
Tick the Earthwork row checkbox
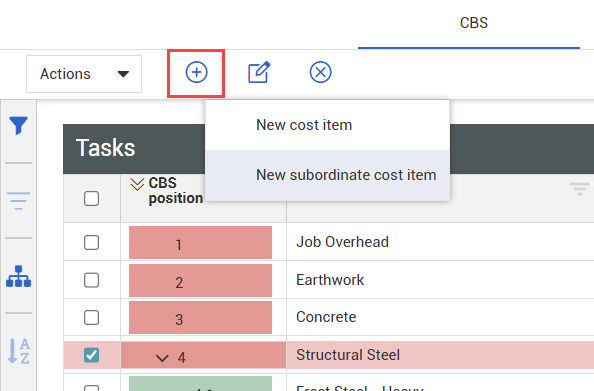pyautogui.click(x=91, y=280)
